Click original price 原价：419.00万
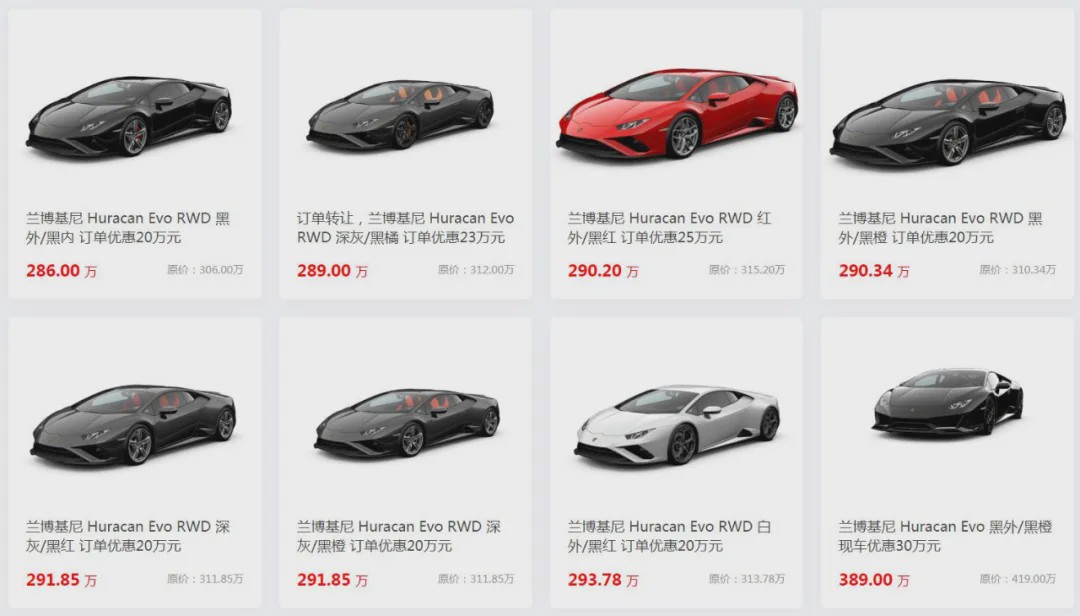Screen dimensions: 1080x616 (x=1017, y=579)
